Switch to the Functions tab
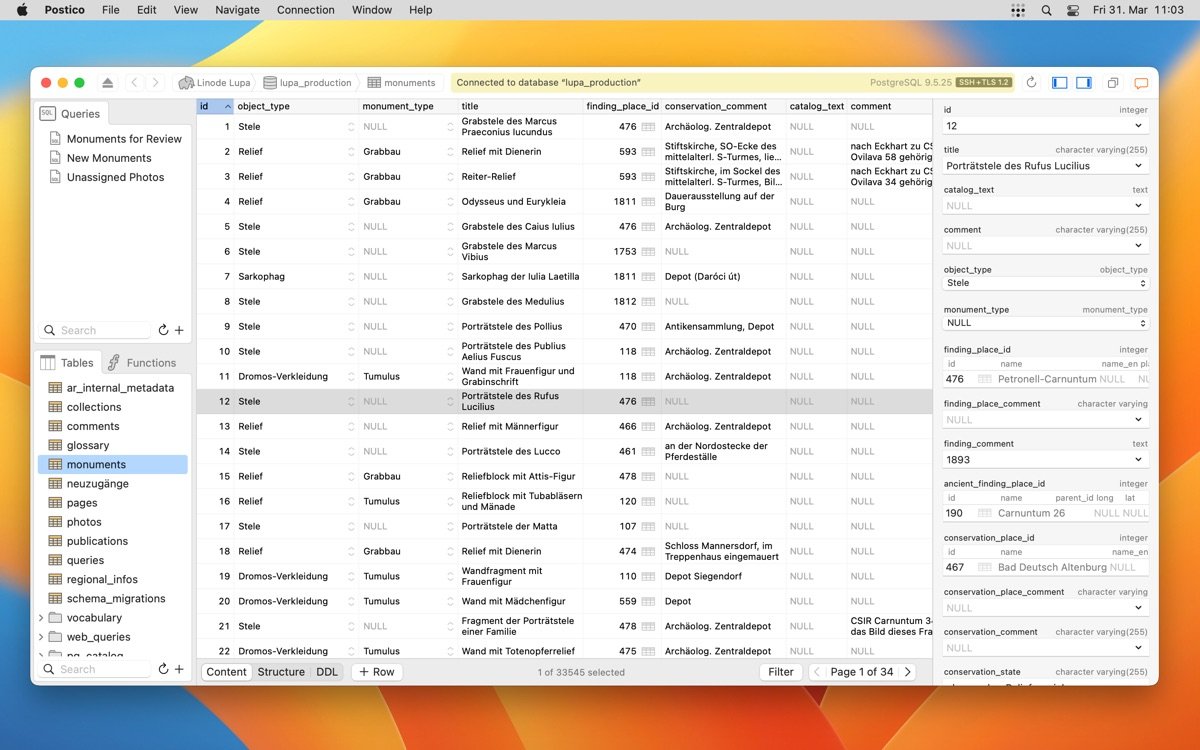Screen dimensions: 1200x750 [x=142, y=363]
